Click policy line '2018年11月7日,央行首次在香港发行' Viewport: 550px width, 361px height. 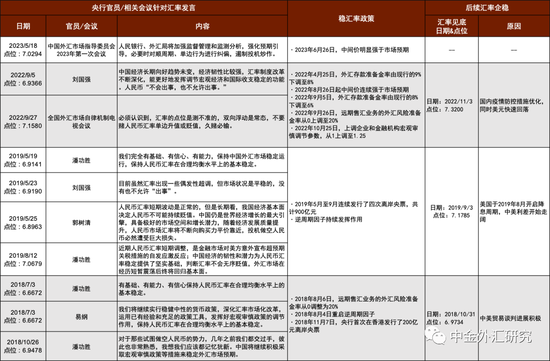tap(354, 326)
